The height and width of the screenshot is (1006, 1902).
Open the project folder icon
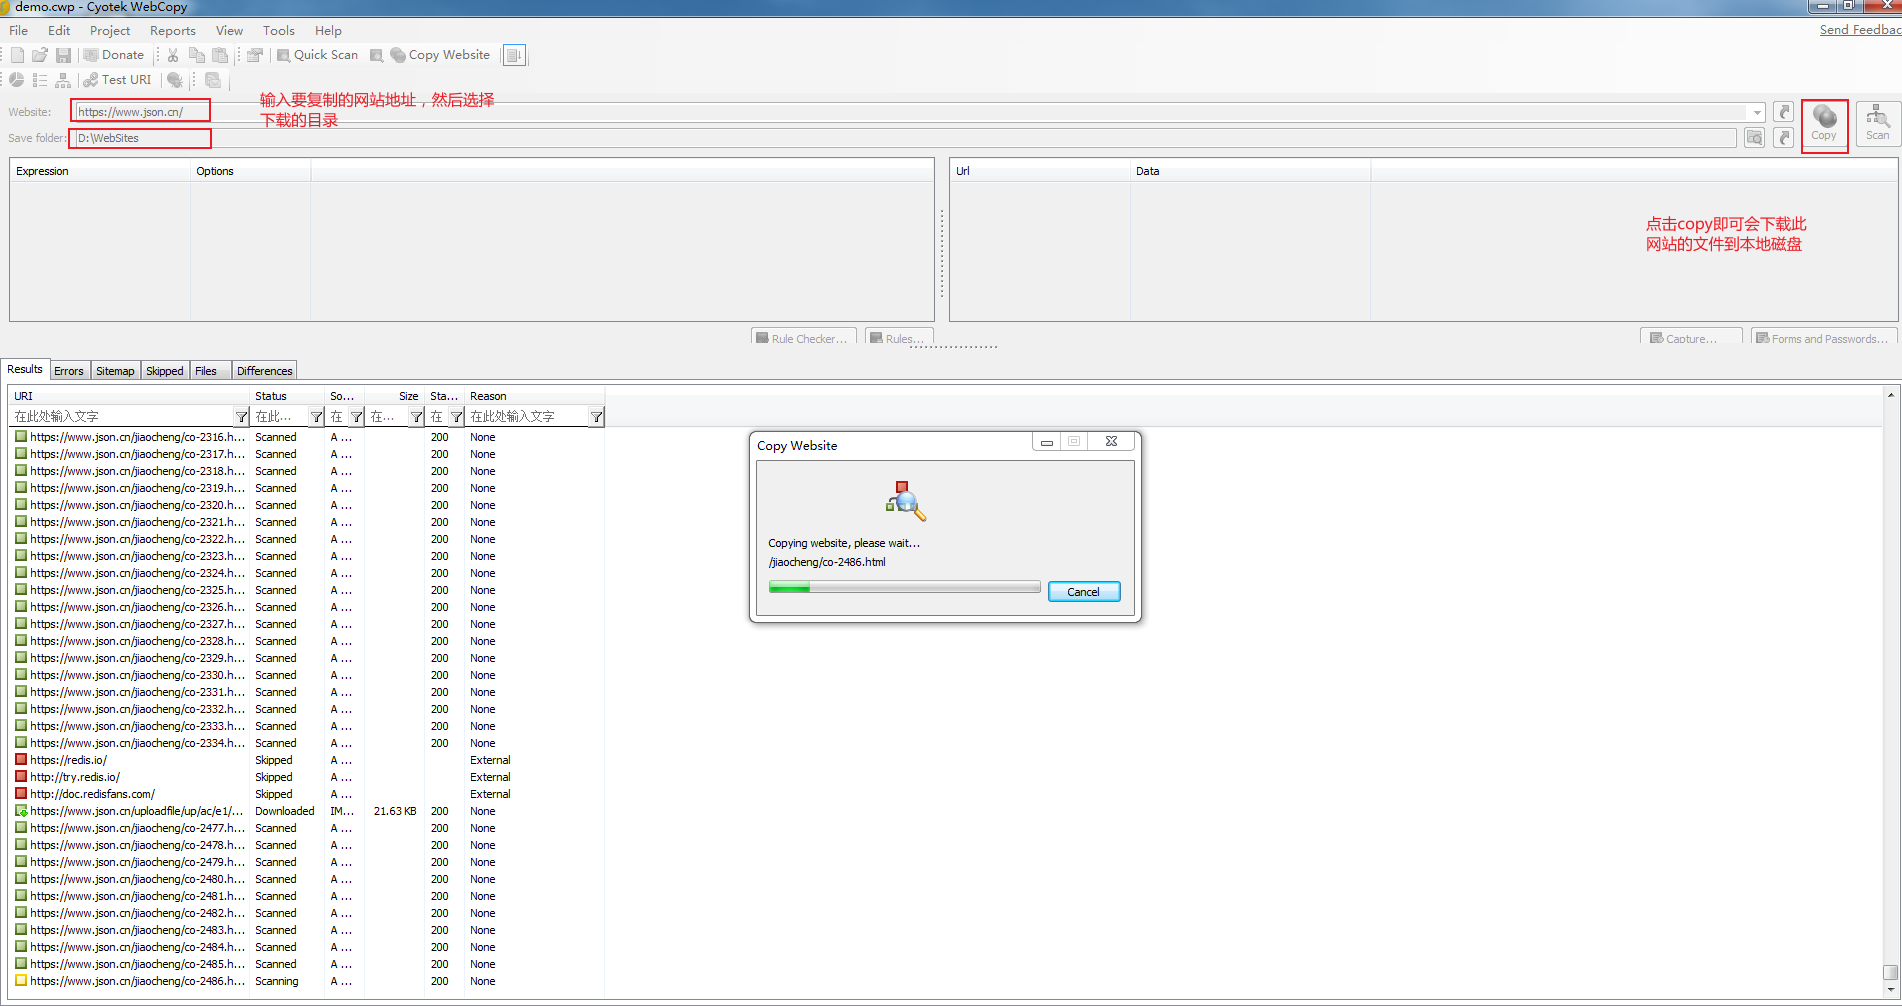pos(40,55)
